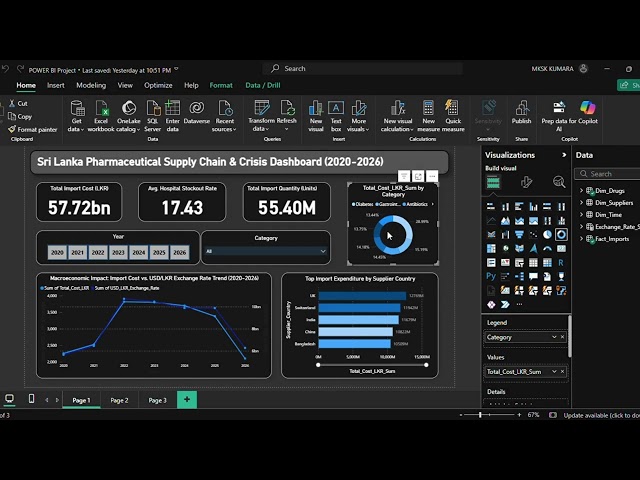Expand the Dim_Suppliers table
The width and height of the screenshot is (640, 480).
click(x=581, y=202)
